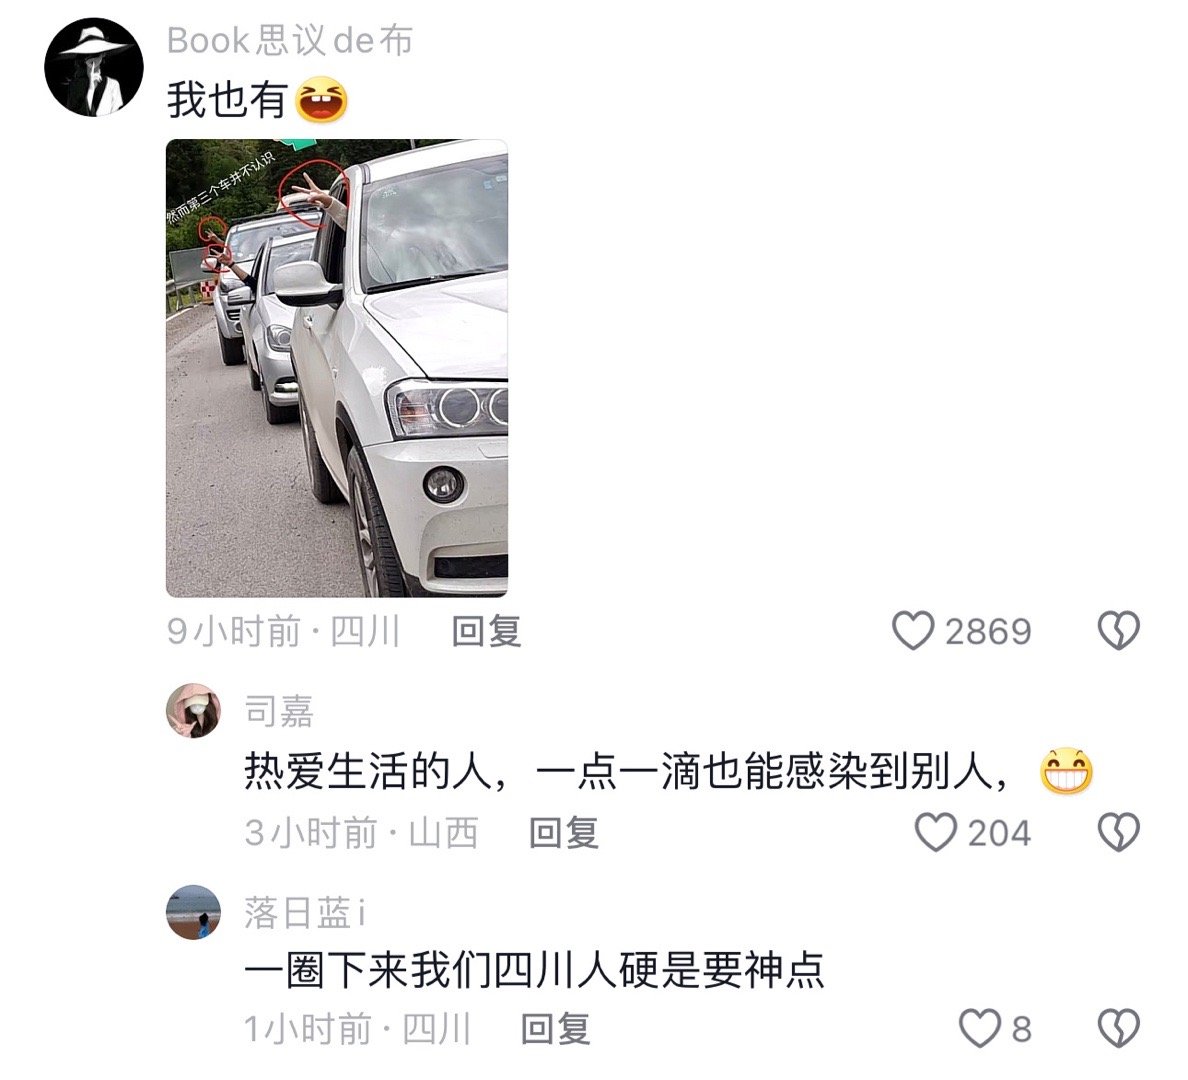Screen dimensions: 1188x1080
Task: Select the comment text 我也有
Action: [x=227, y=100]
